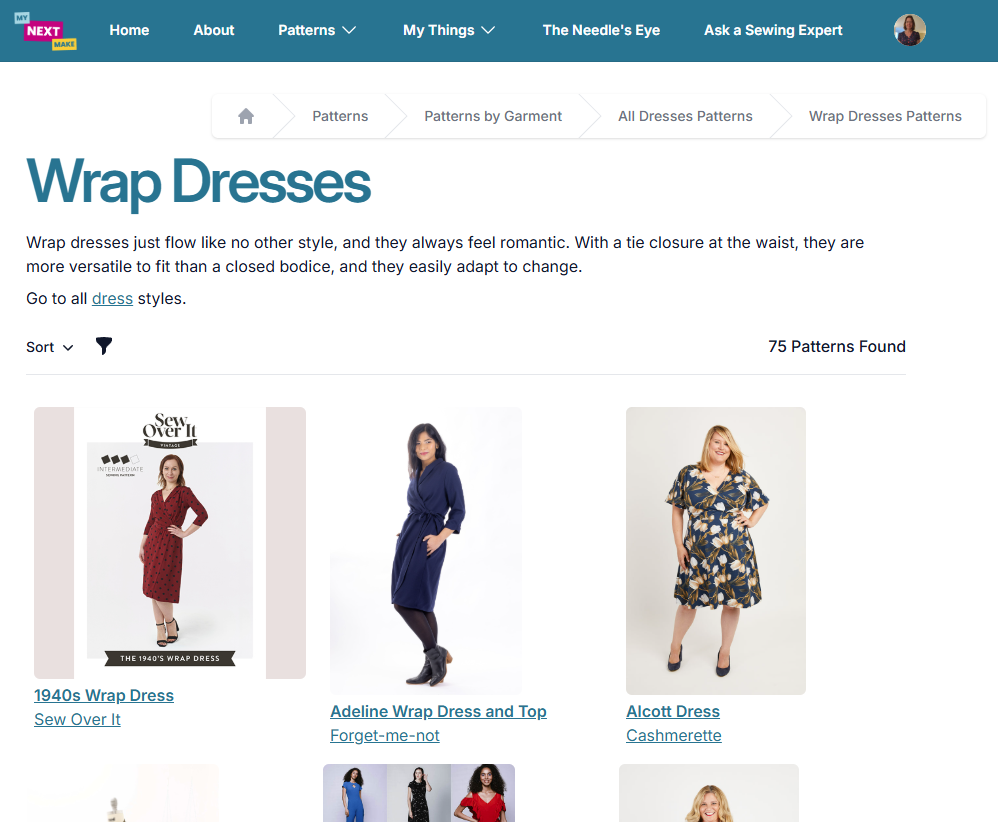Click the Cashmerette designer link
This screenshot has width=998, height=822.
pos(673,735)
